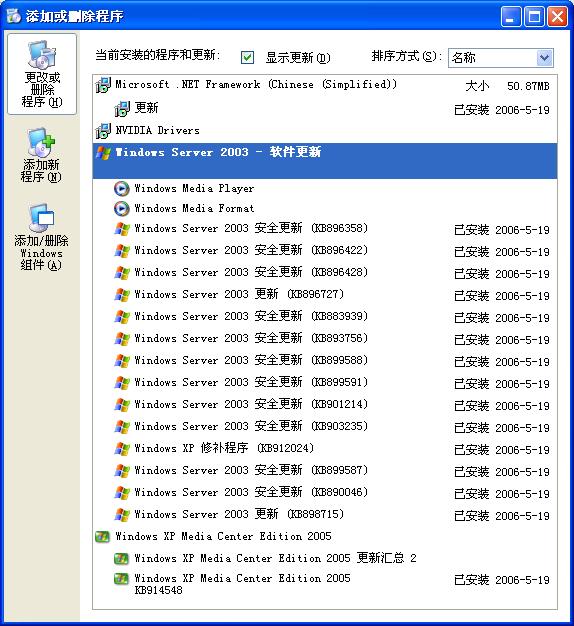Click the 添加或删除程序 title bar icon
Screen dimensions: 574x626
pyautogui.click(x=14, y=16)
